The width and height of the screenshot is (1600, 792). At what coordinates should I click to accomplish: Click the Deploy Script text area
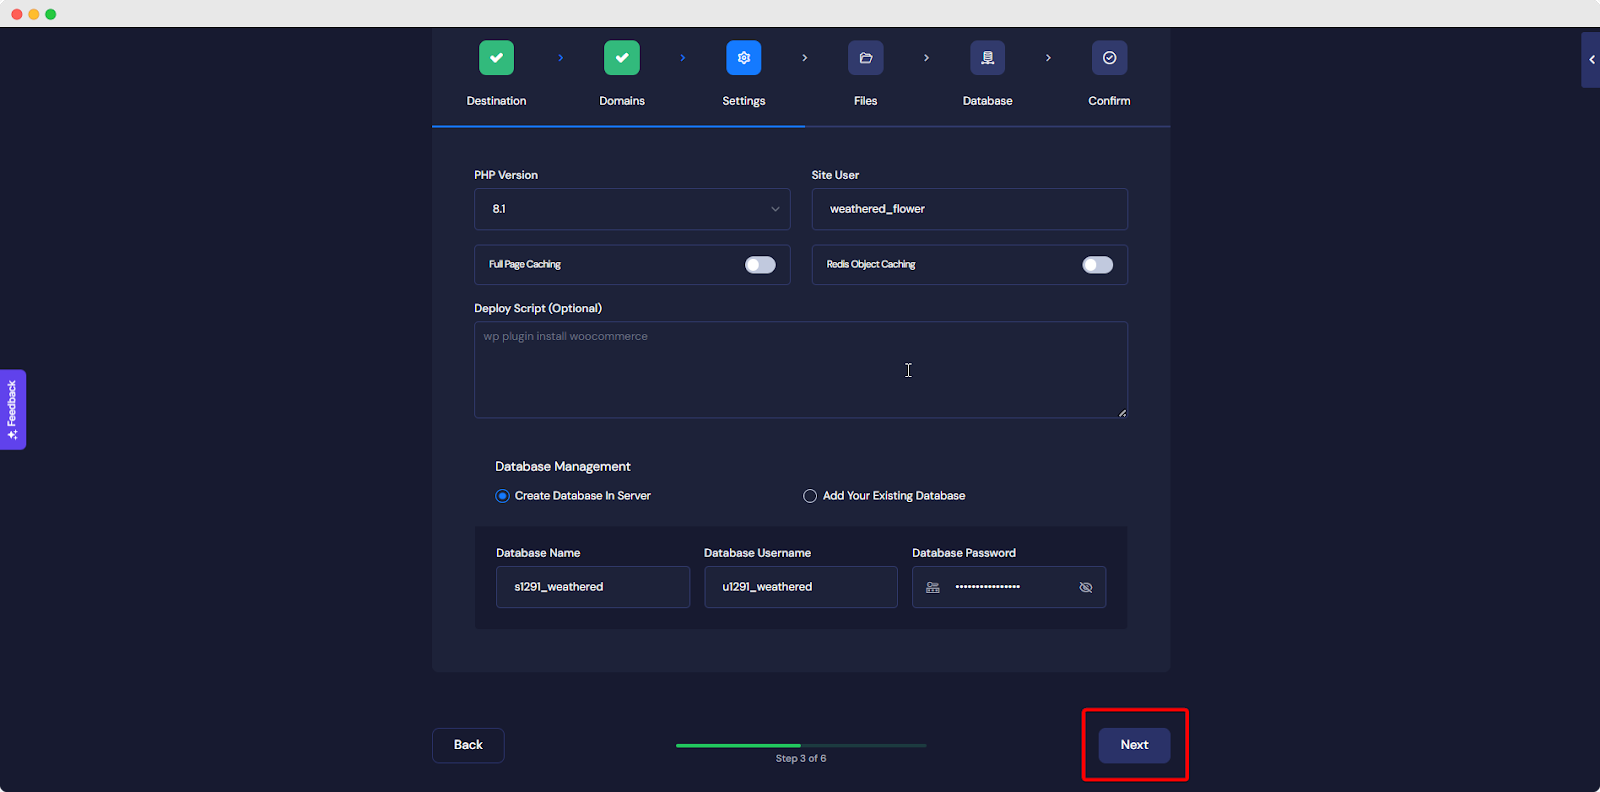click(x=800, y=370)
